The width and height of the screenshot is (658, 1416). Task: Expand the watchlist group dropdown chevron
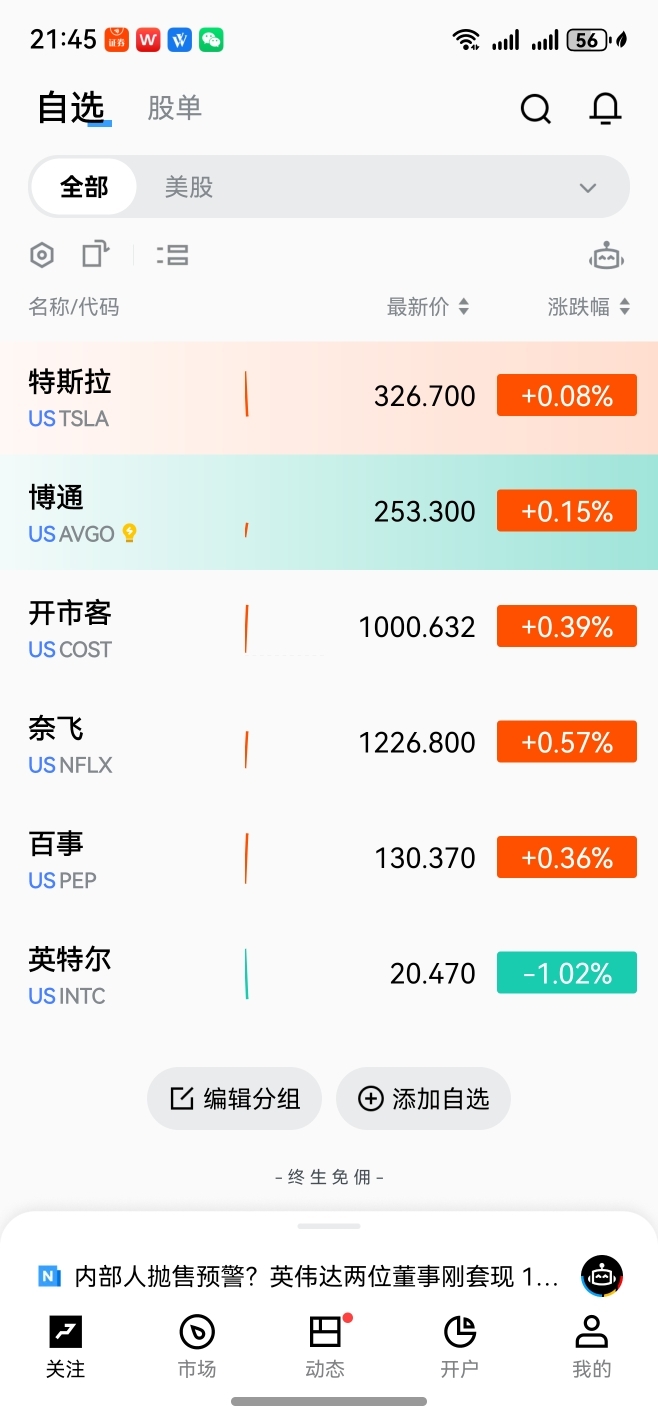[588, 188]
